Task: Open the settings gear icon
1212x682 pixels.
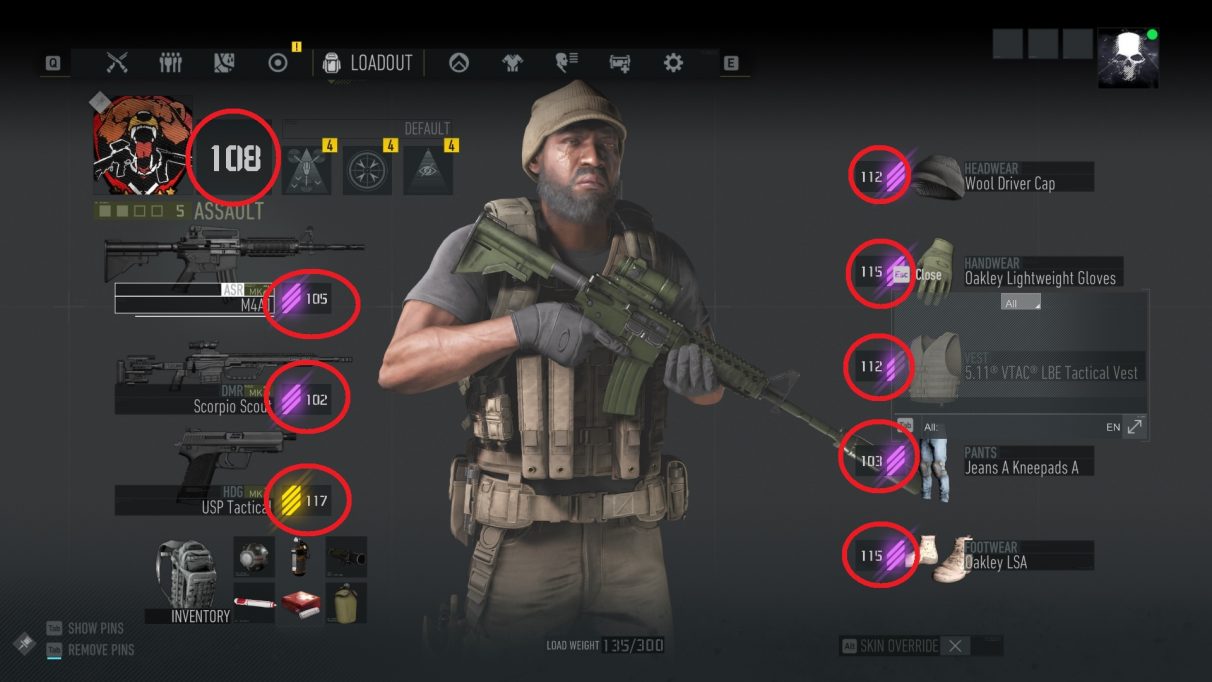Action: (673, 63)
